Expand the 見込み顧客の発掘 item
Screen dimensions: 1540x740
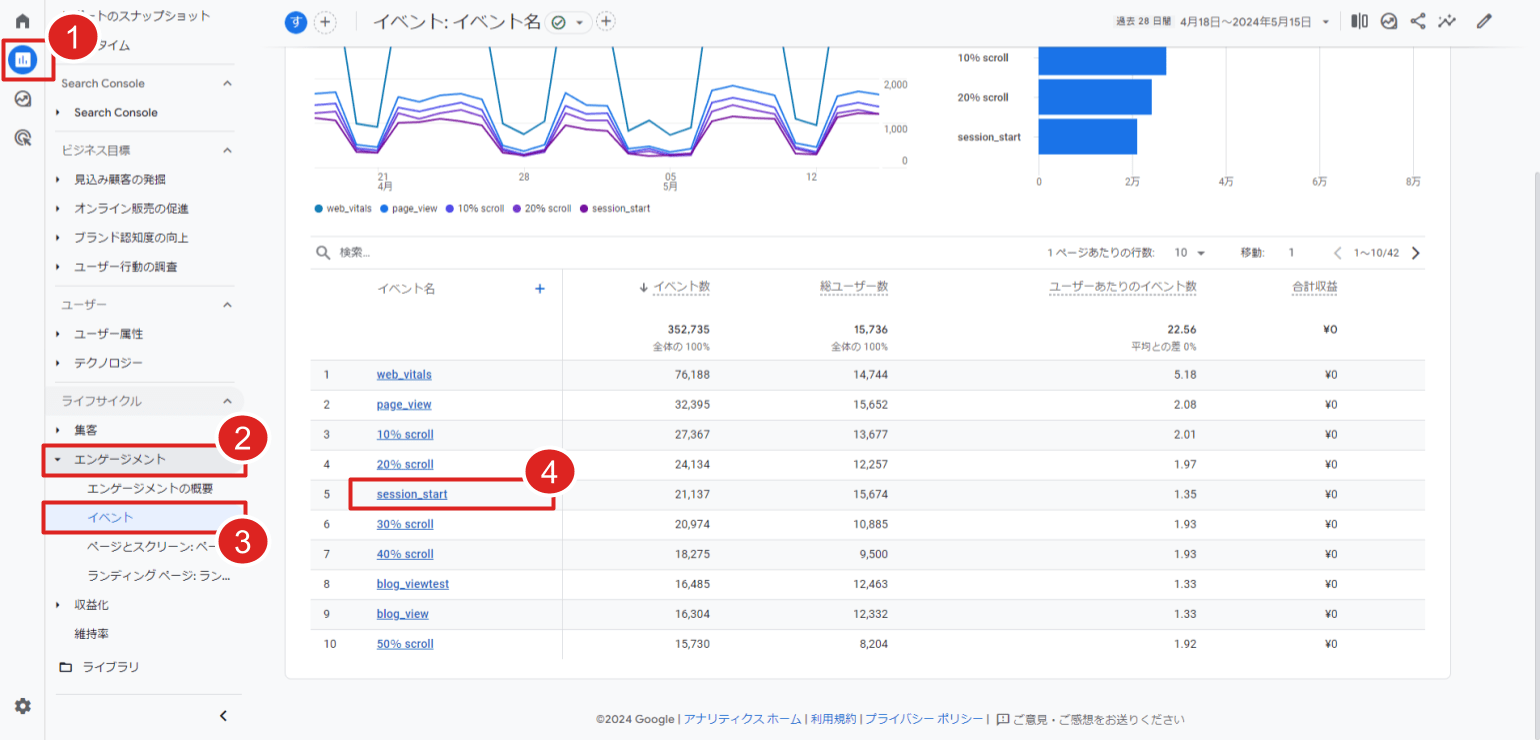(x=57, y=180)
